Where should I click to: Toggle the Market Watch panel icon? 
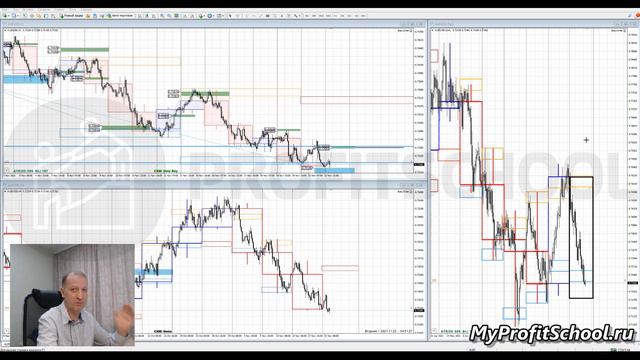point(24,16)
